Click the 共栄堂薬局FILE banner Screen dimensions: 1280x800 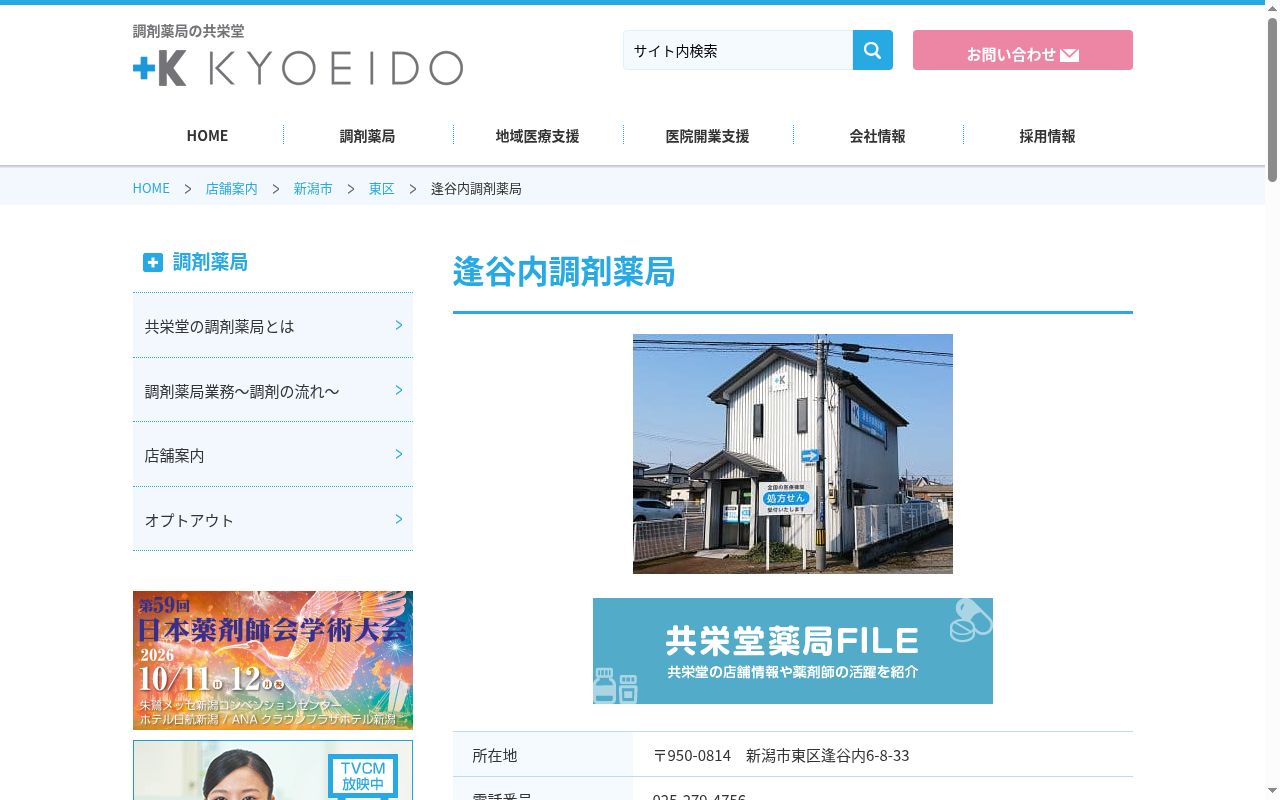793,651
